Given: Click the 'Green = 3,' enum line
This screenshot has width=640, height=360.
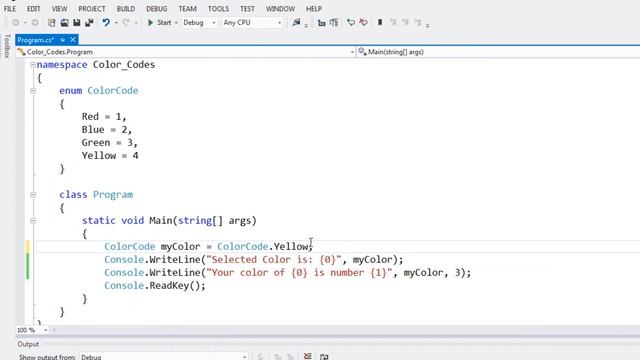Looking at the screenshot, I should tap(109, 143).
